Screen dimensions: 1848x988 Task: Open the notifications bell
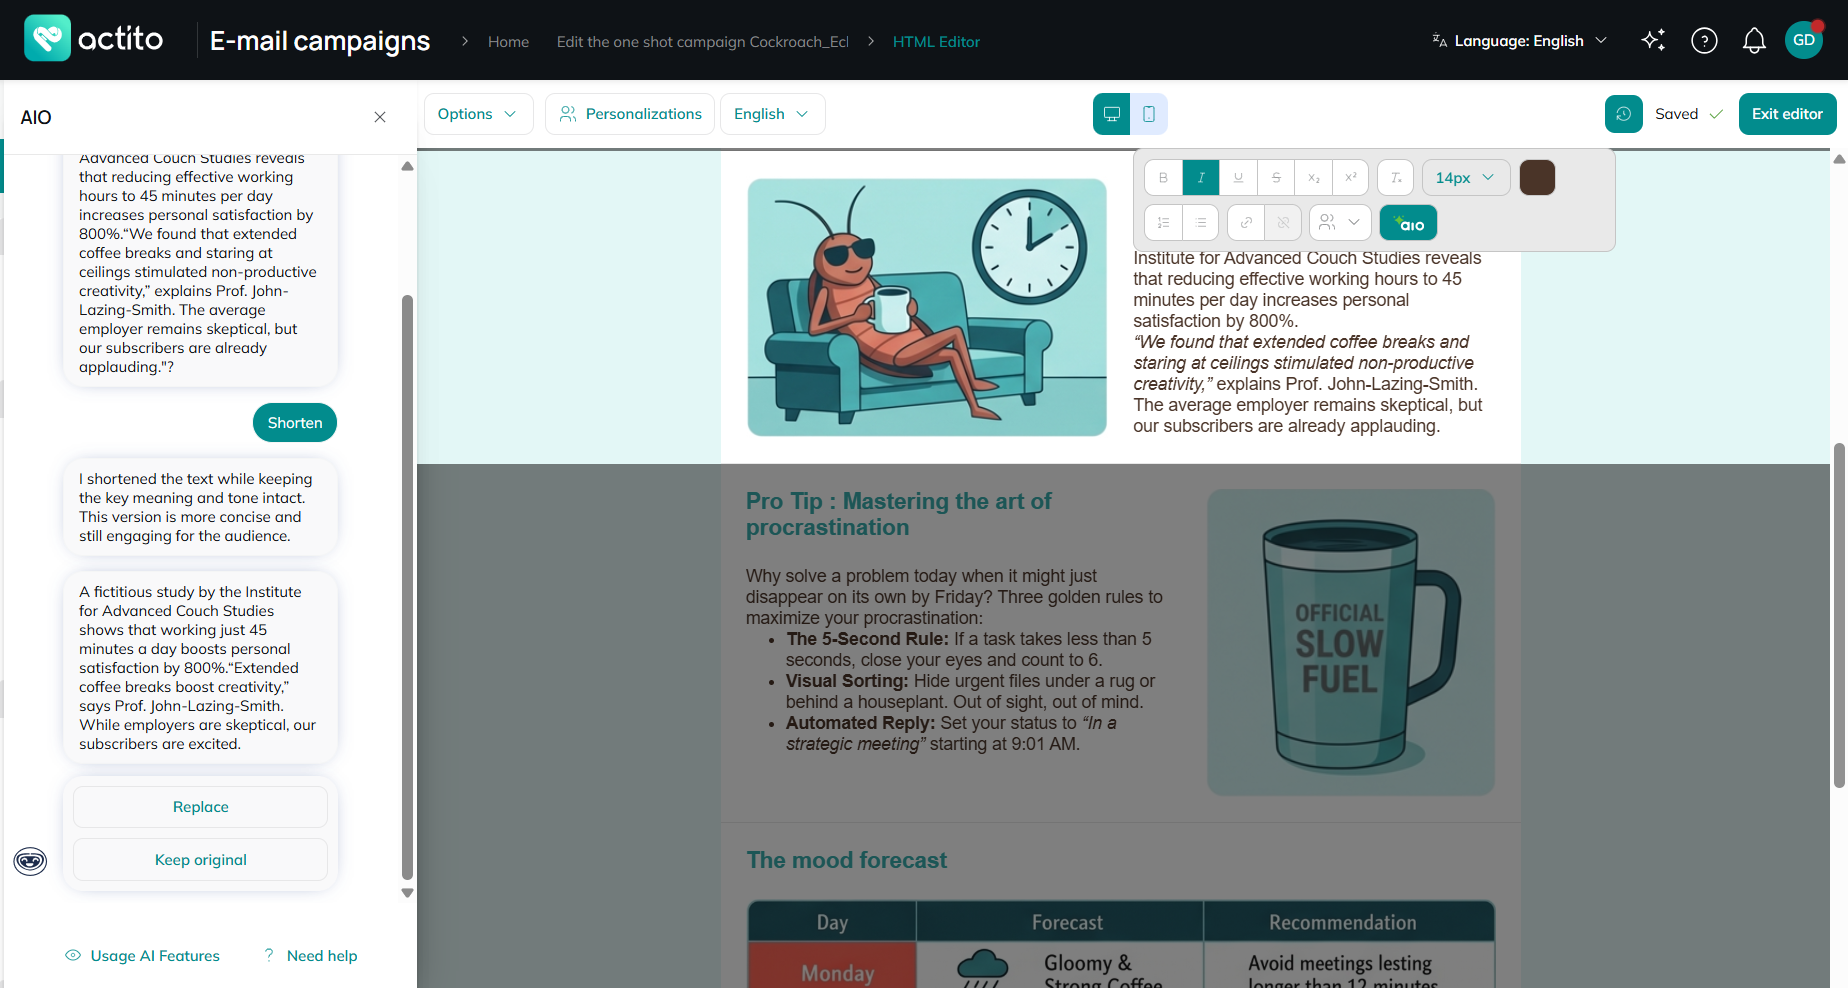(1754, 40)
